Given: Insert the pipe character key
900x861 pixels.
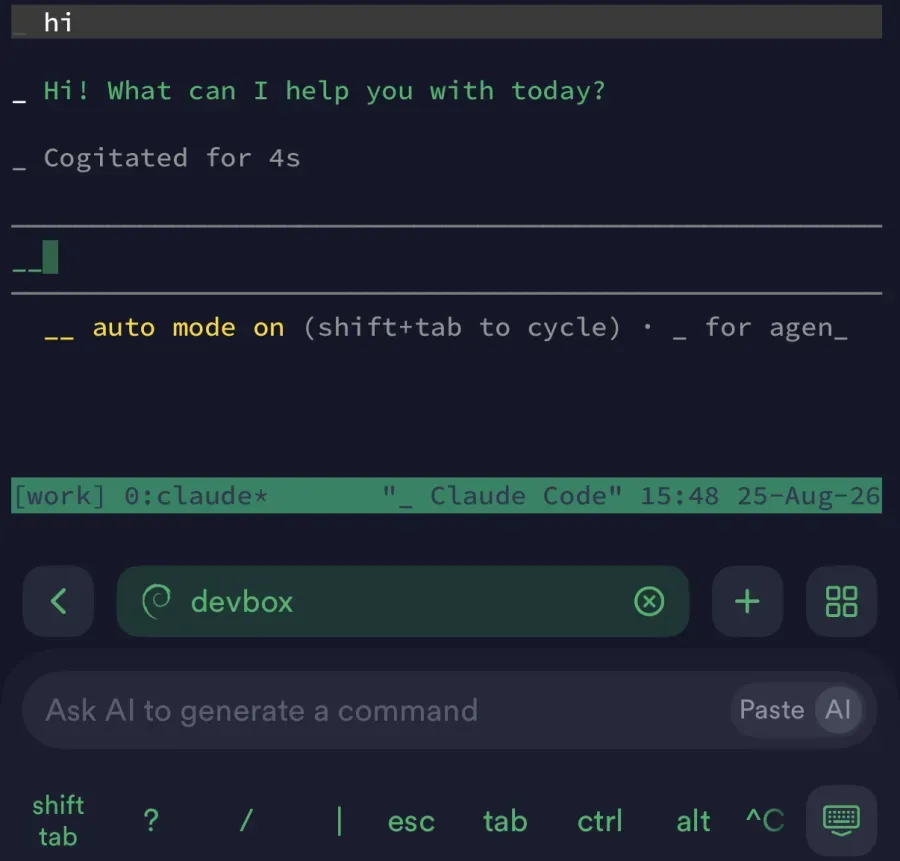Looking at the screenshot, I should coord(339,821).
